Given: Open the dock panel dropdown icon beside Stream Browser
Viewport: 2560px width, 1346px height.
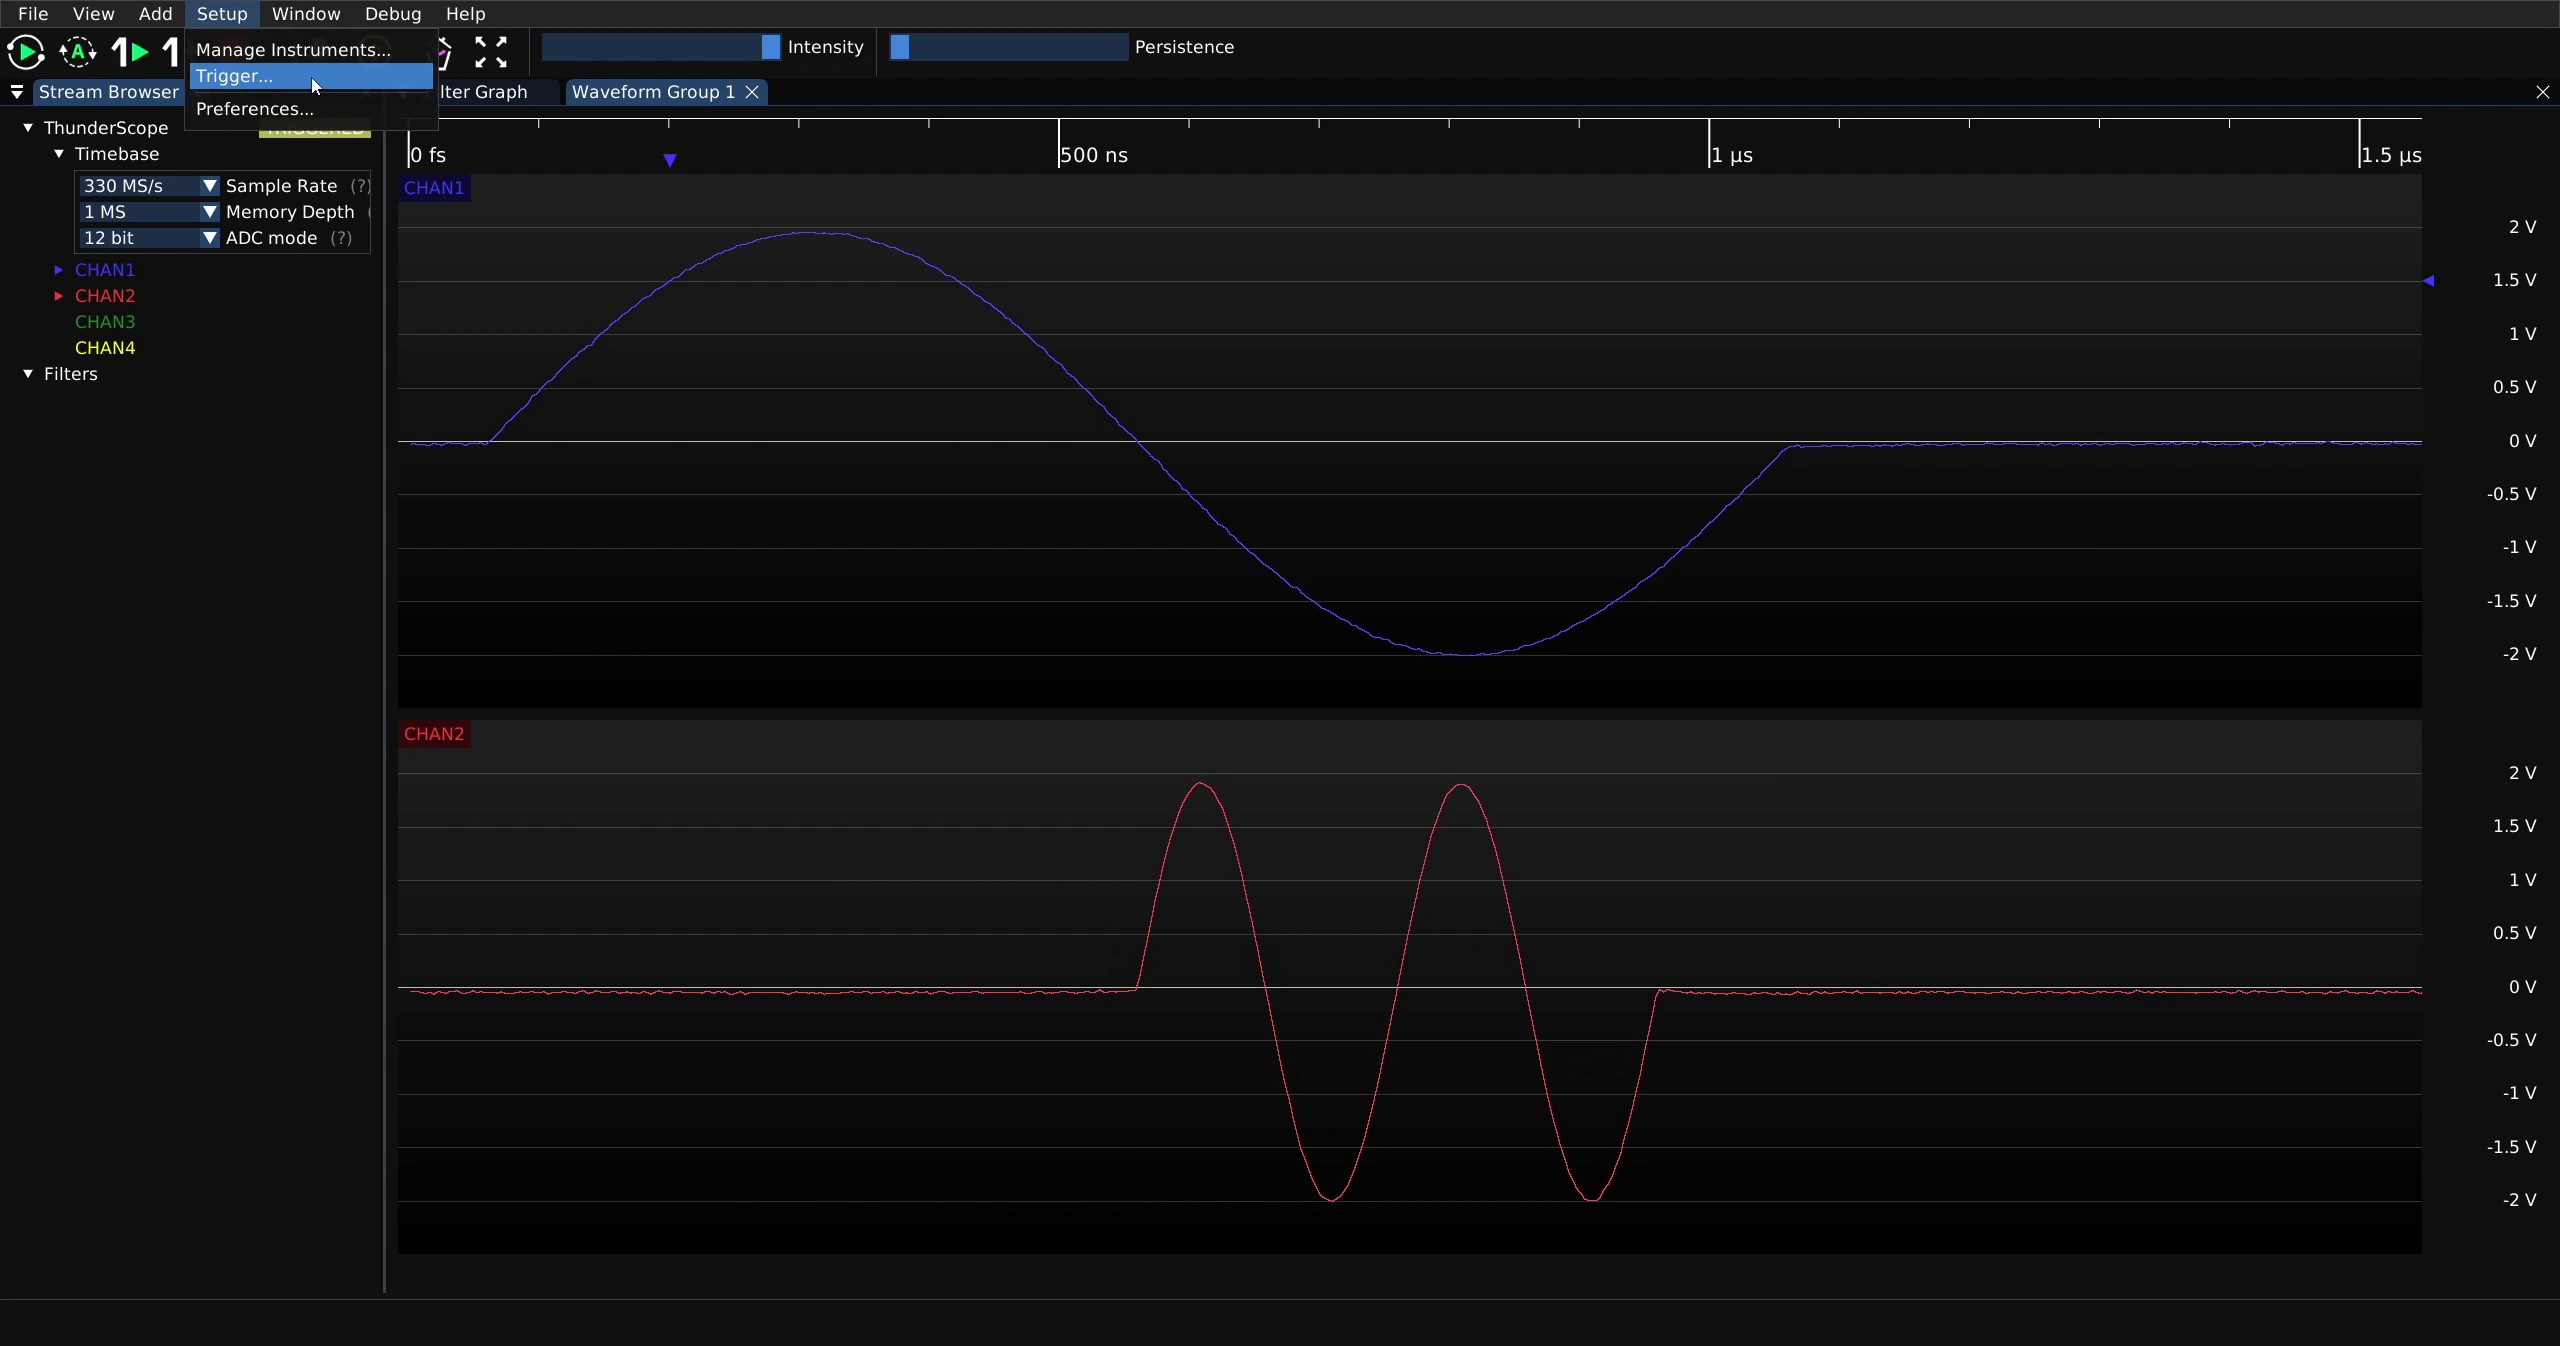Looking at the screenshot, I should [x=17, y=92].
